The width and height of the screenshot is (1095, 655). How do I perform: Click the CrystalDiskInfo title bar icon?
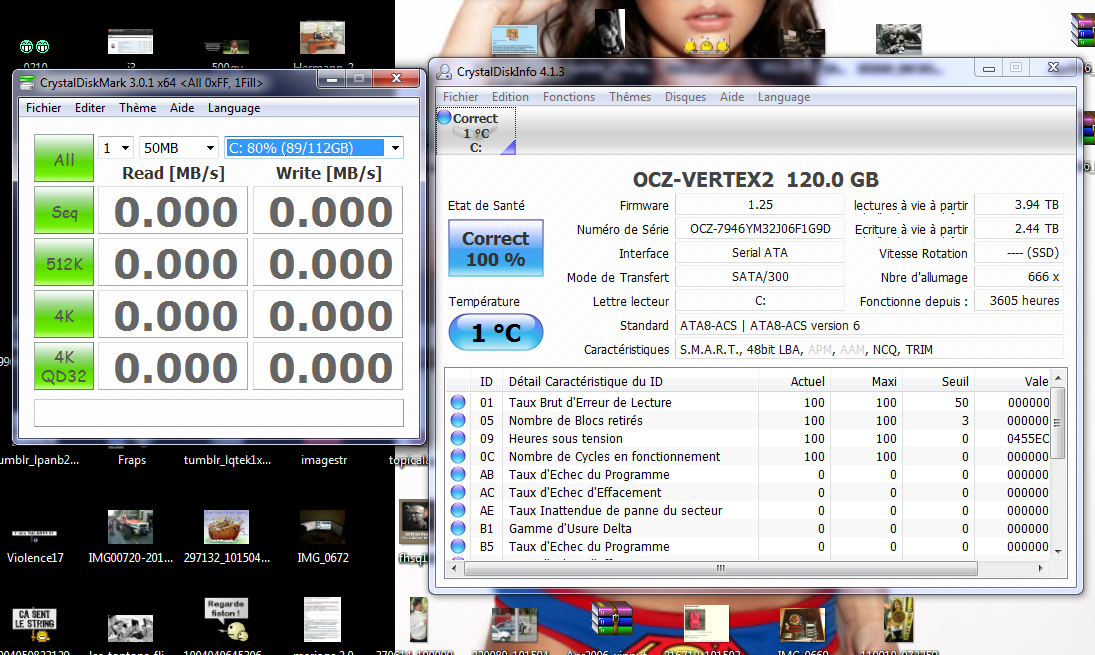point(443,71)
